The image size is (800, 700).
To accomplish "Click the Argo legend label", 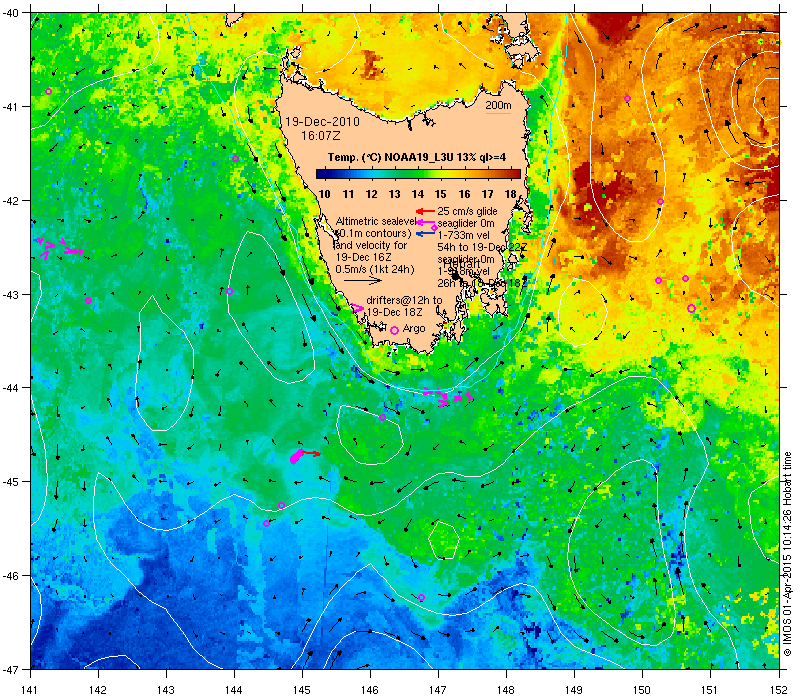I will [x=414, y=329].
